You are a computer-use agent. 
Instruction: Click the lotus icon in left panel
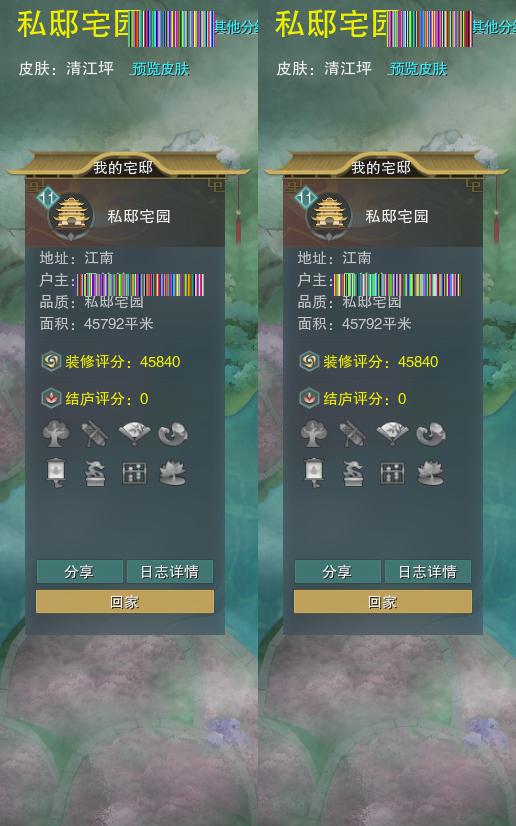173,473
